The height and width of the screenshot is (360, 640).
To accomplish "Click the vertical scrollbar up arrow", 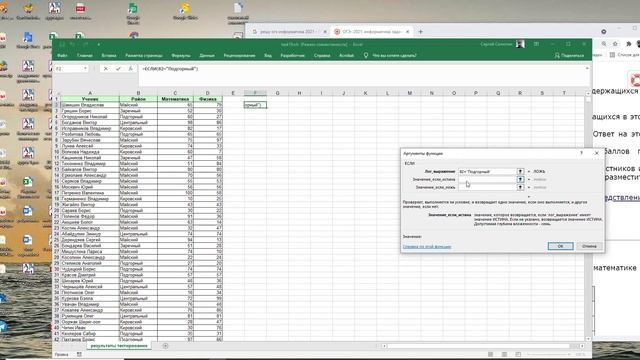I will point(588,93).
